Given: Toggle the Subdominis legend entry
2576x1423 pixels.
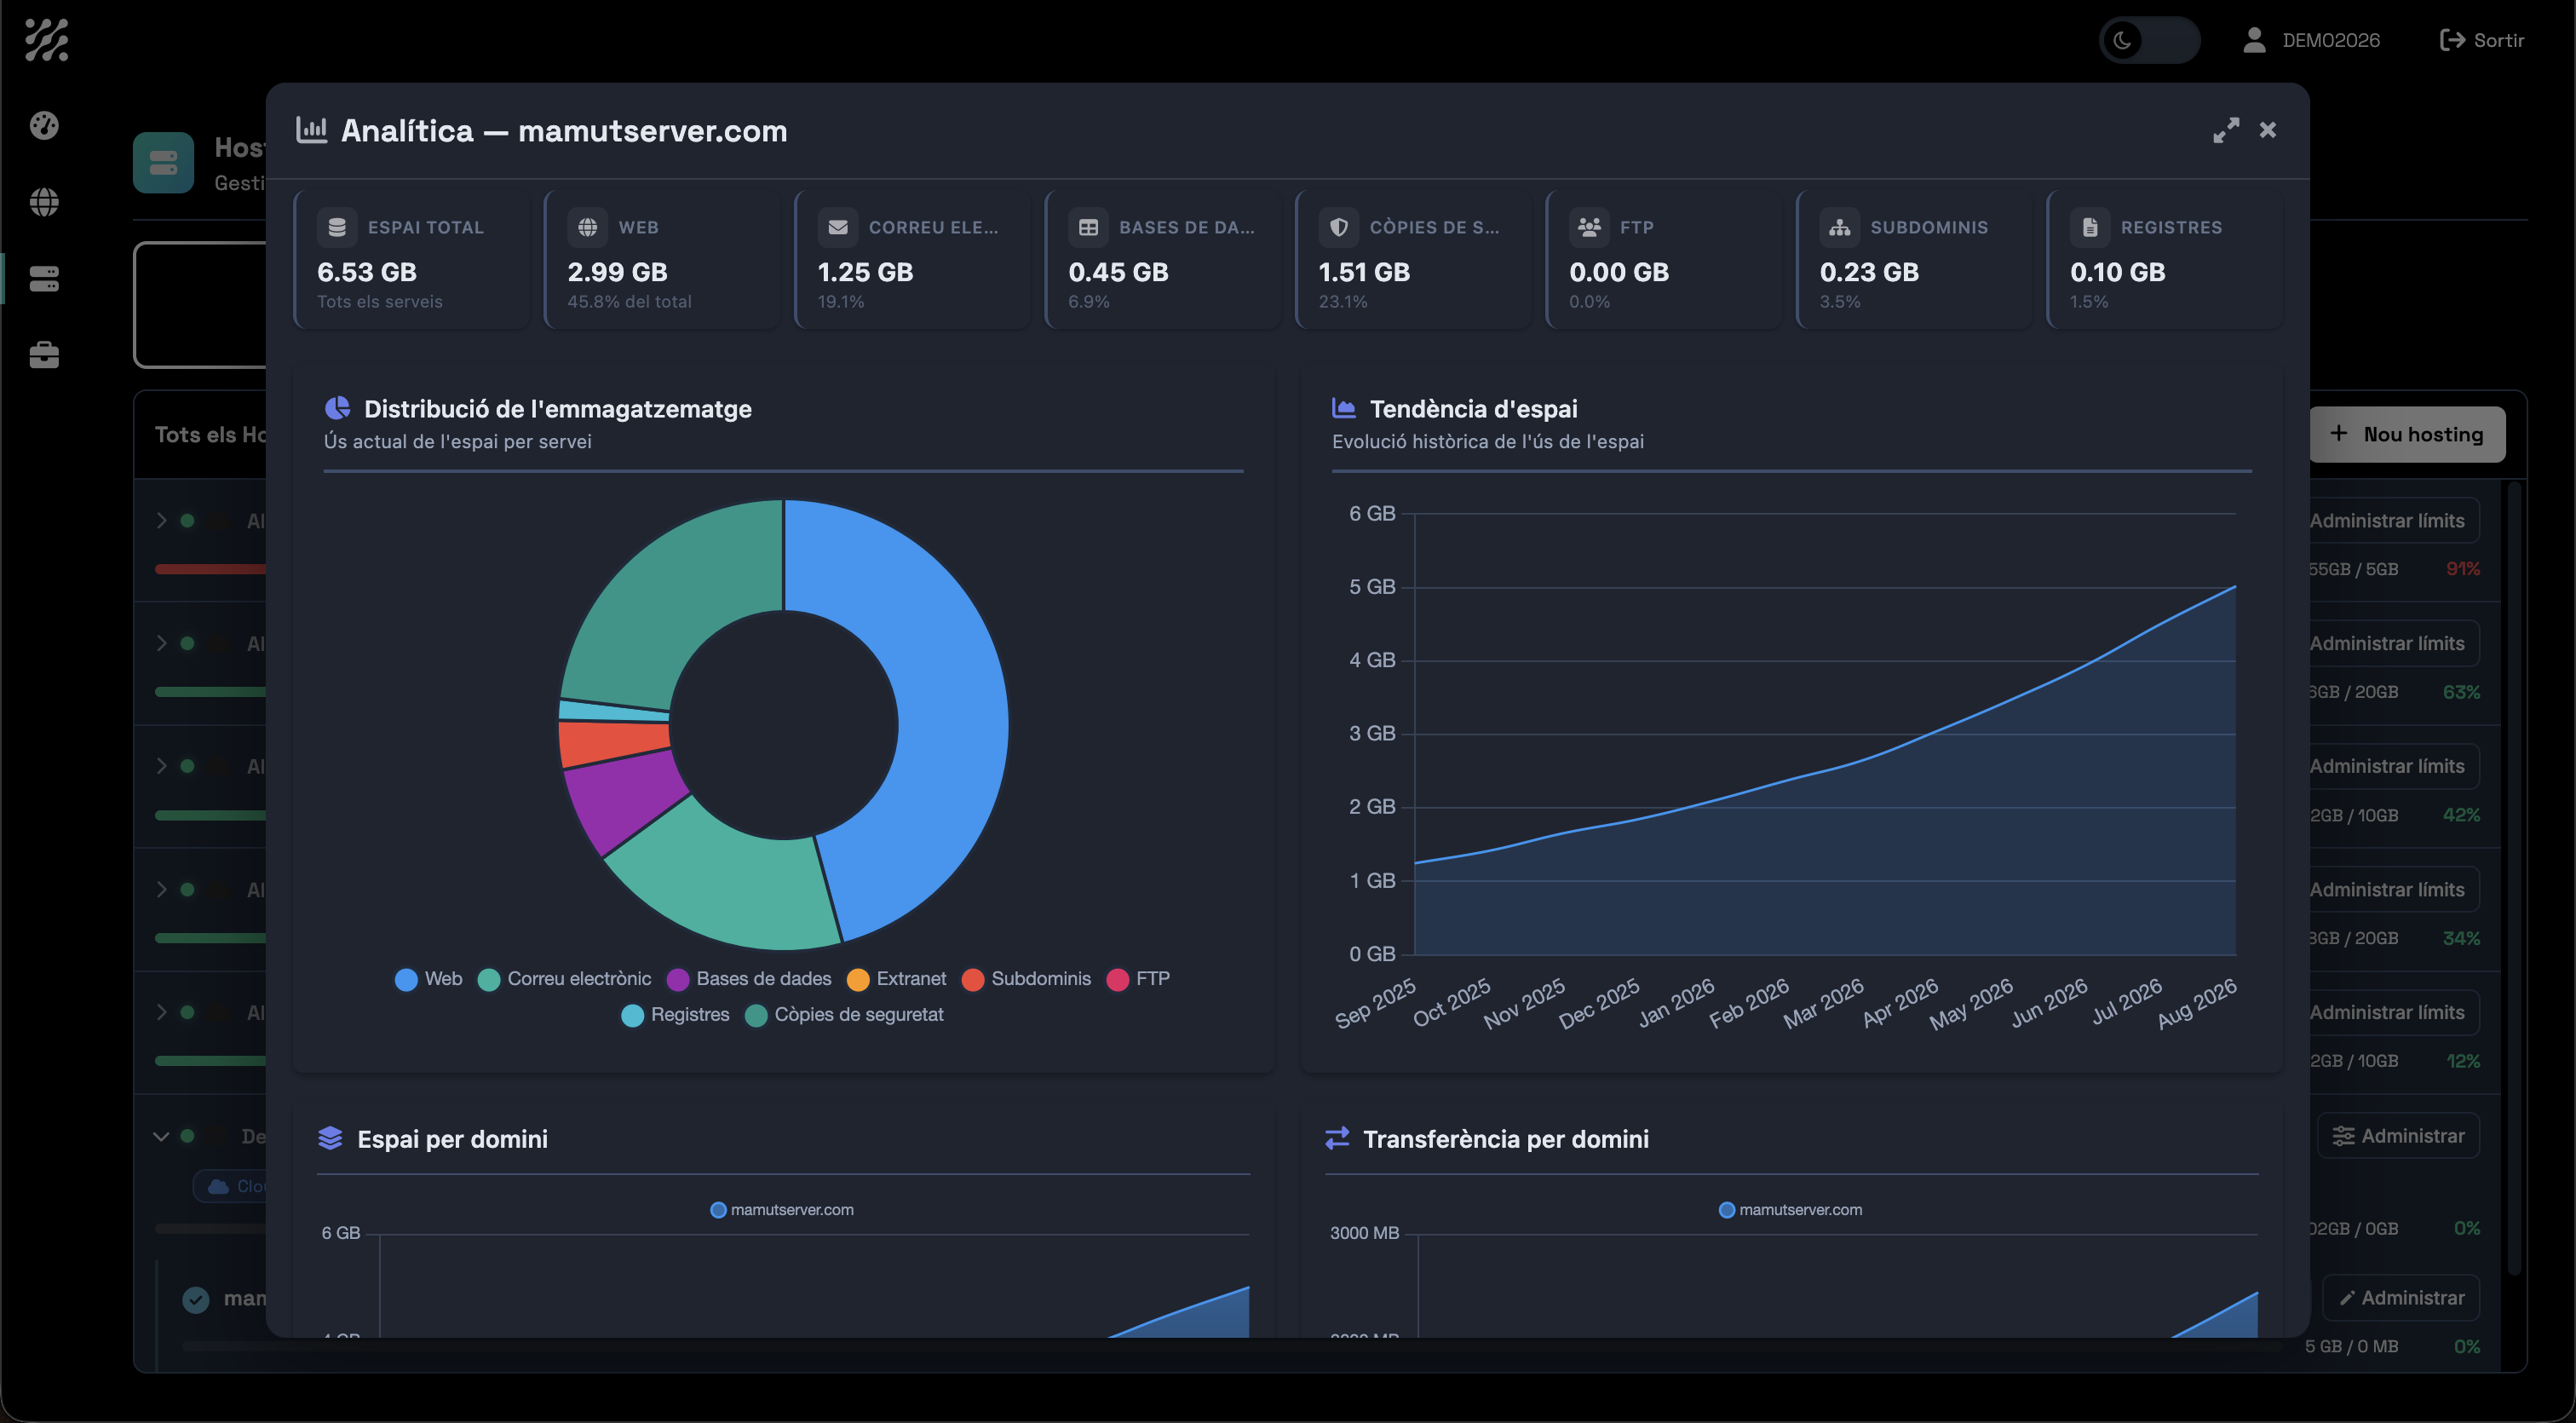Looking at the screenshot, I should 1026,979.
